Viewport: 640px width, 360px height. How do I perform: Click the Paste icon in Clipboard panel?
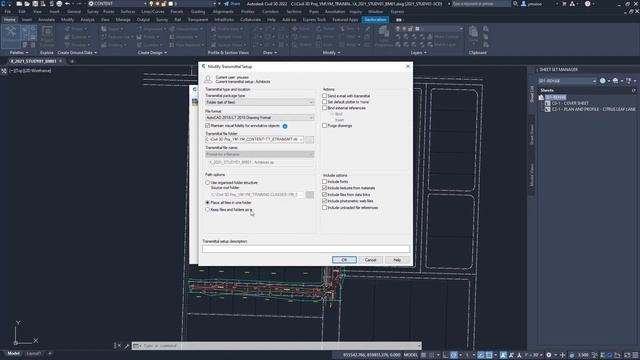[x=473, y=32]
